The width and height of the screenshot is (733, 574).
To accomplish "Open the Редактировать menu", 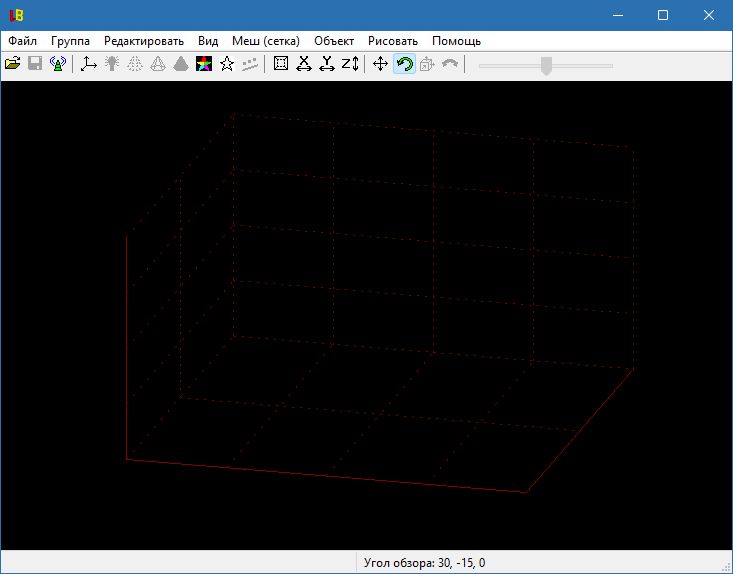I will pos(144,41).
